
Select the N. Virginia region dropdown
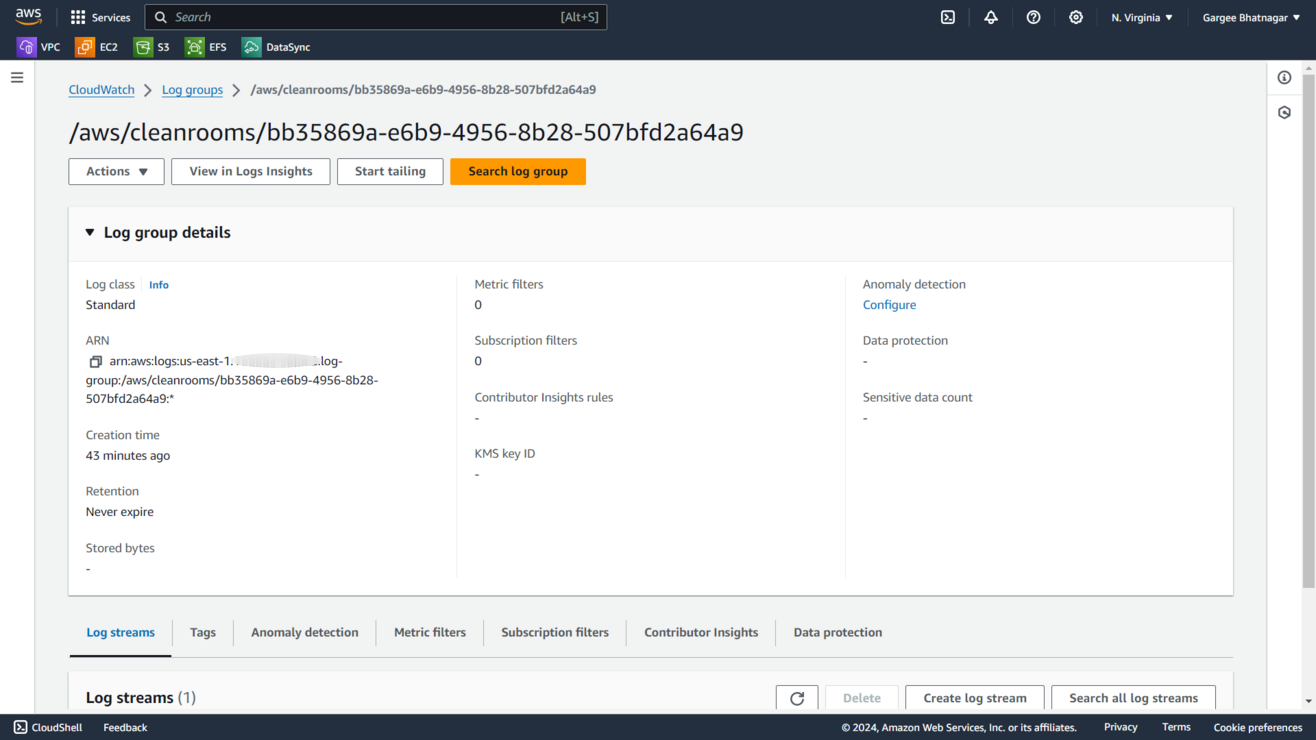tap(1142, 17)
